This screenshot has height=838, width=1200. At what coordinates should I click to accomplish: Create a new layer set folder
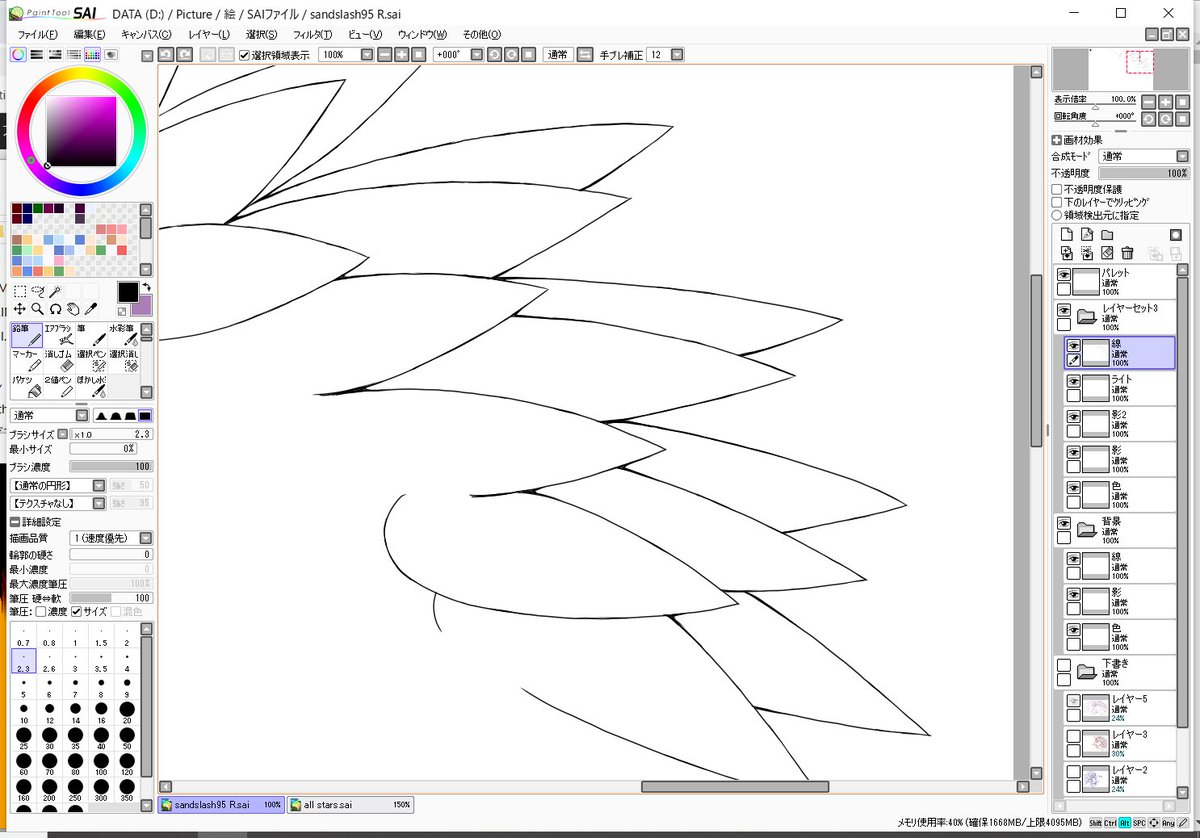1107,234
